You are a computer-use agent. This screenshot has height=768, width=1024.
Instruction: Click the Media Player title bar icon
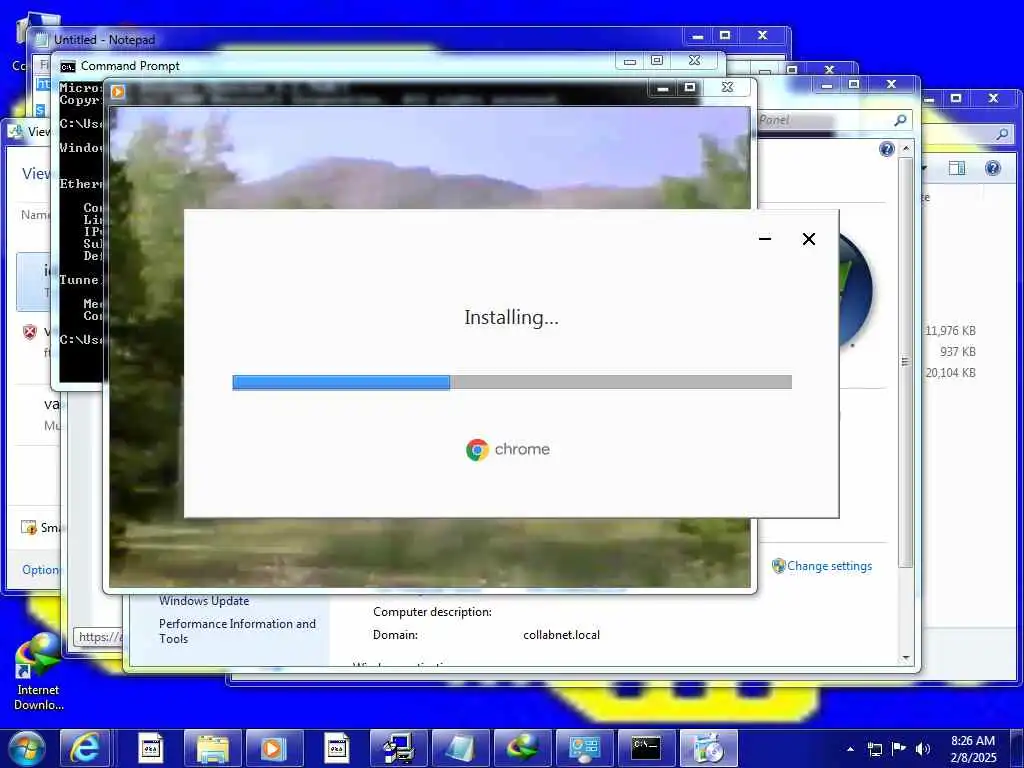118,92
